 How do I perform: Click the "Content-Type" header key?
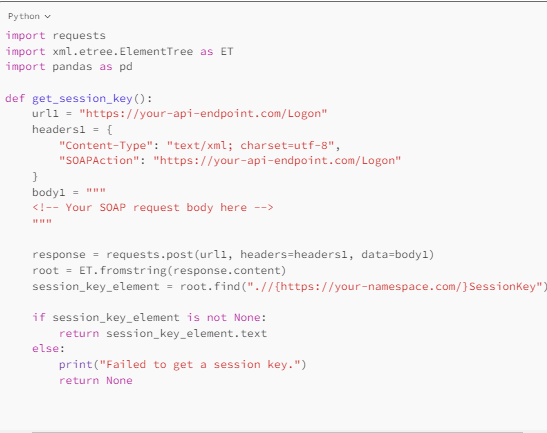point(106,145)
